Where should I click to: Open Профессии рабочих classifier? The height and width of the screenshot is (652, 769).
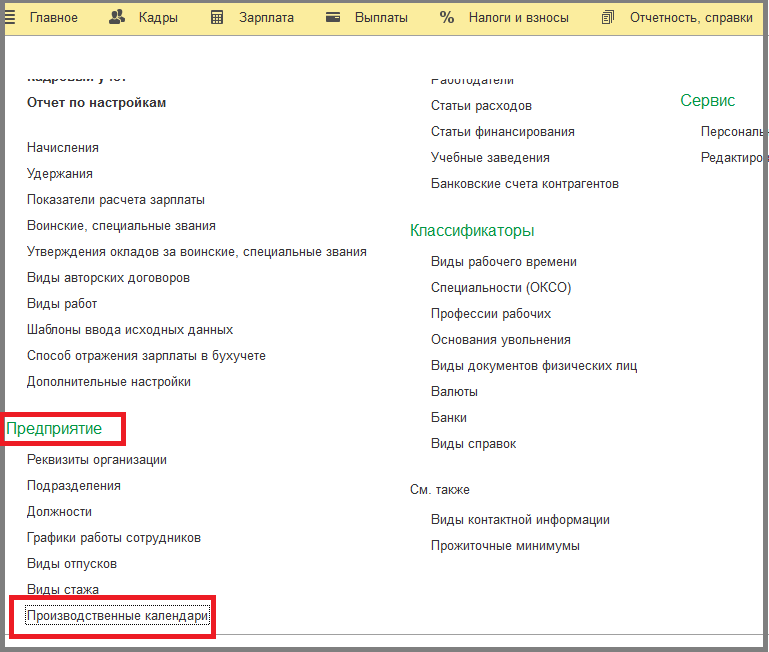491,314
